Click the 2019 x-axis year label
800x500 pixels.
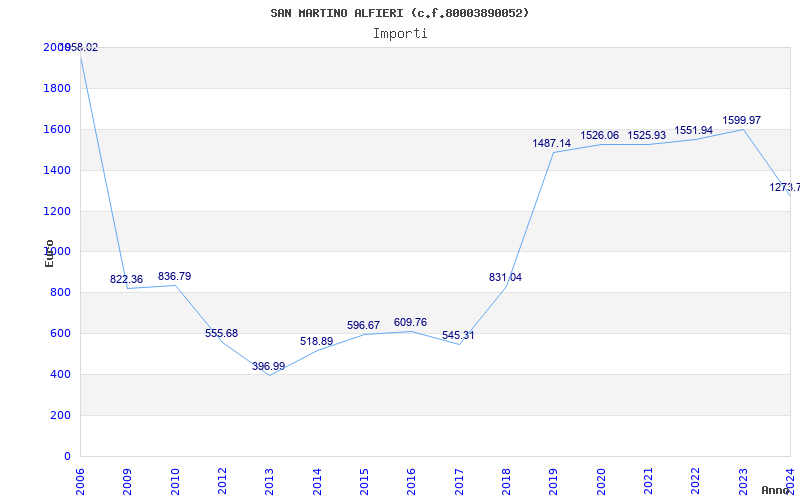pyautogui.click(x=554, y=481)
